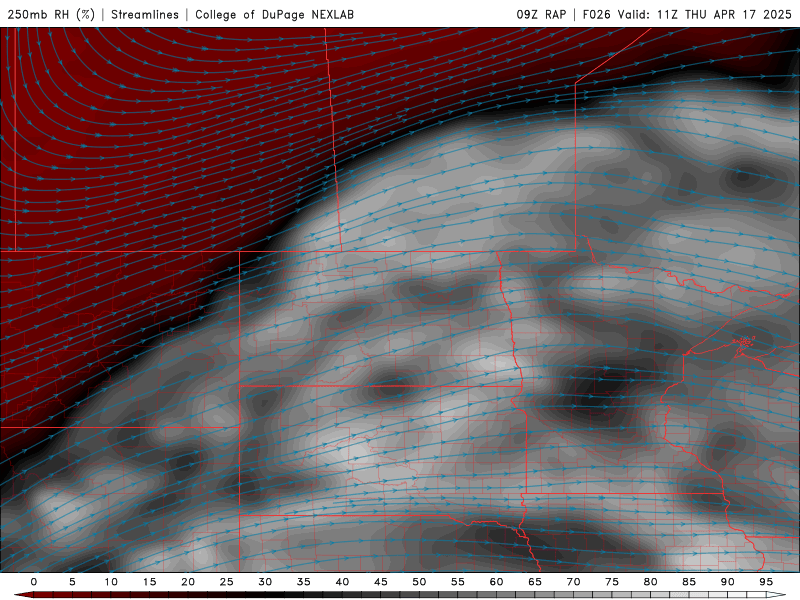
Task: Click the colorbar value label "50"
Action: (x=419, y=582)
